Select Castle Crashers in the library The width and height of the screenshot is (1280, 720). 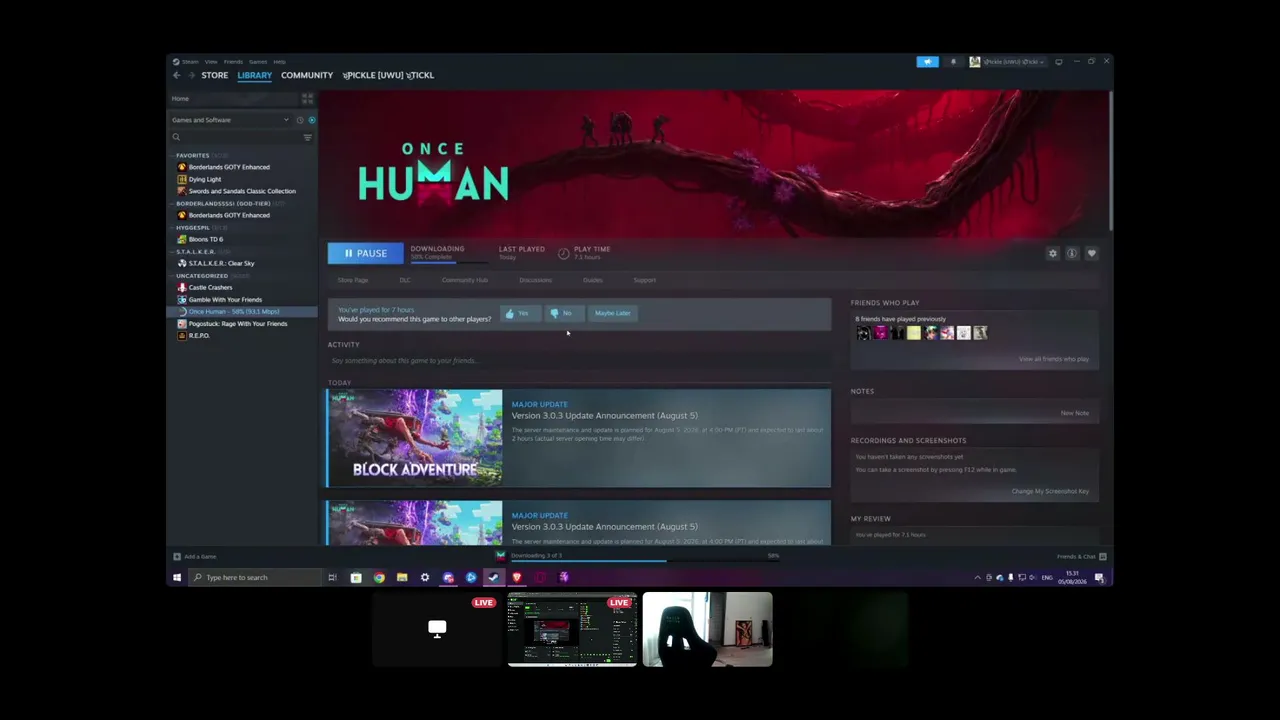tap(210, 287)
